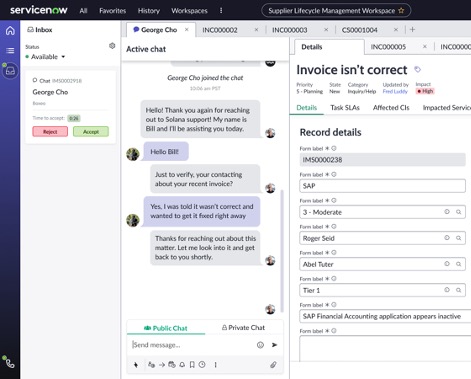471x379 pixels.
Task: Close the CS0001004 tab
Action: click(x=396, y=30)
